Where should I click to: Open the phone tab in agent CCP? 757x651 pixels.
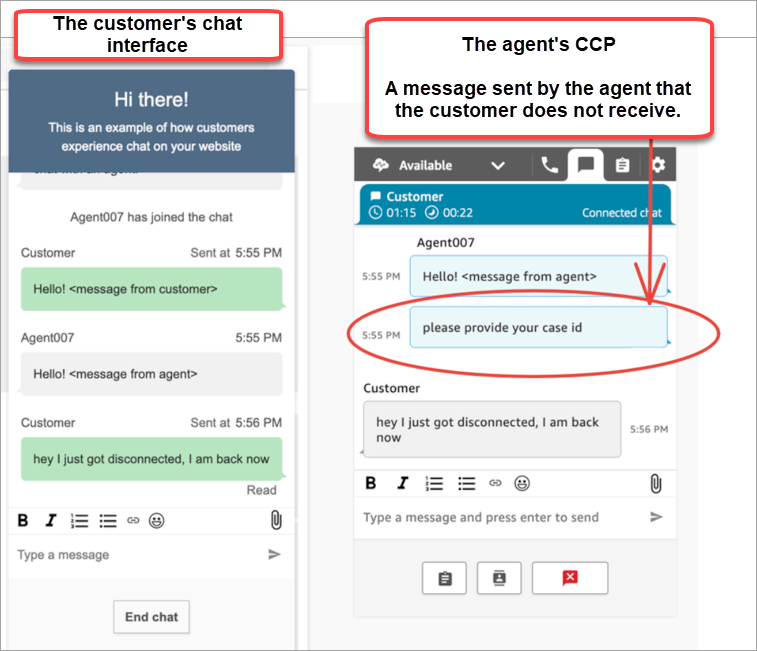(x=550, y=165)
